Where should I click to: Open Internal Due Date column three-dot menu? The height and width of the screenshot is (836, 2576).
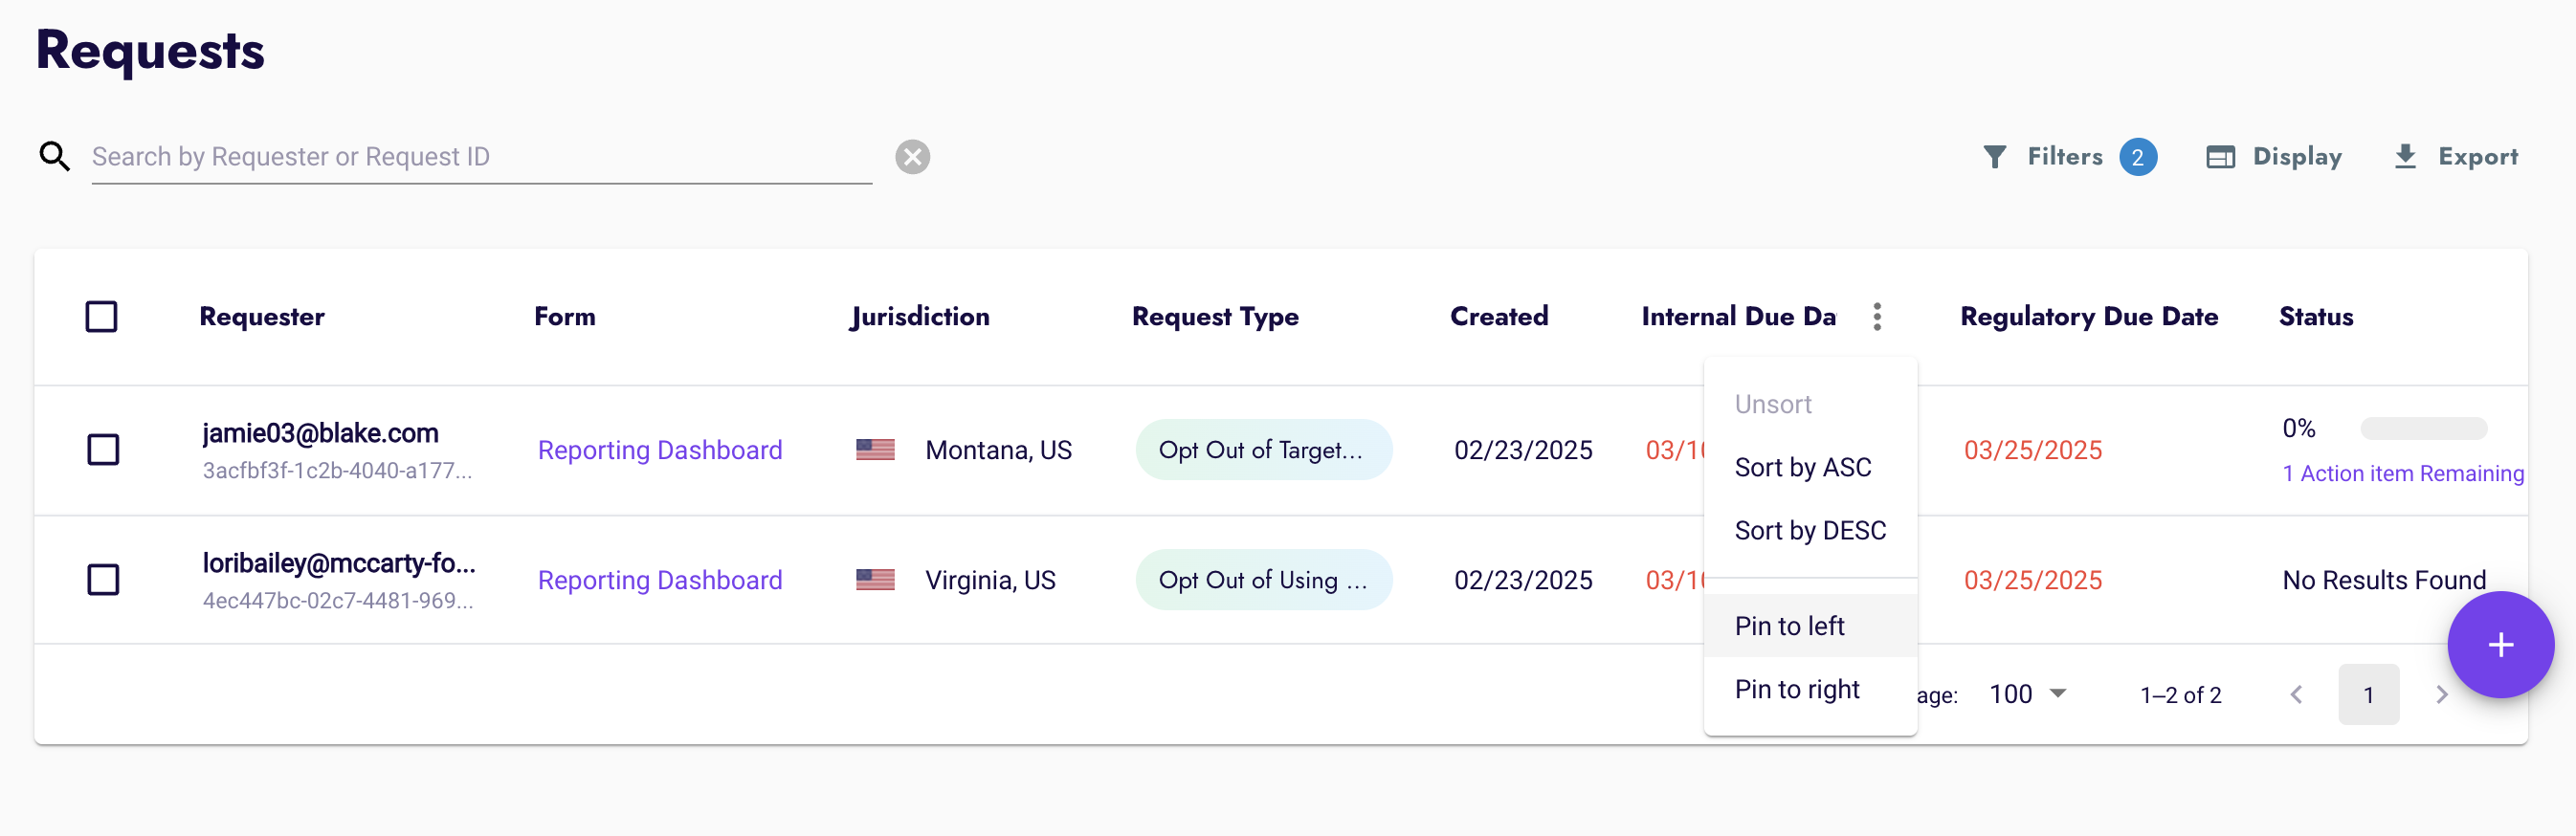click(x=1877, y=317)
